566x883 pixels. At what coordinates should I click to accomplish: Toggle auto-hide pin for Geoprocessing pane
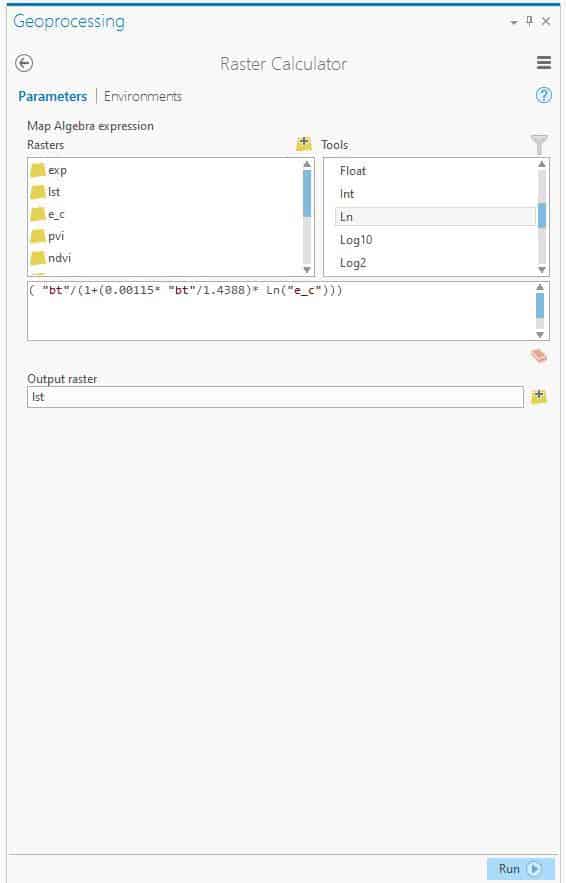pyautogui.click(x=529, y=21)
